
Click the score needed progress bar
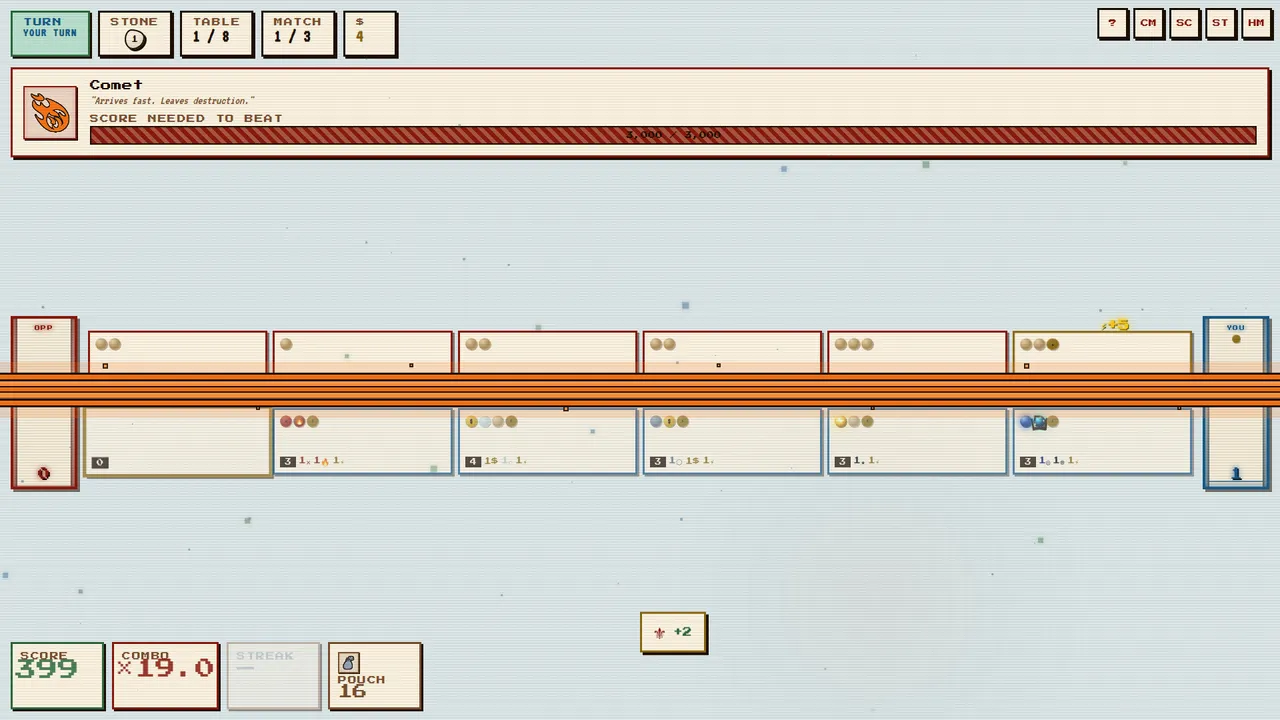tap(673, 135)
